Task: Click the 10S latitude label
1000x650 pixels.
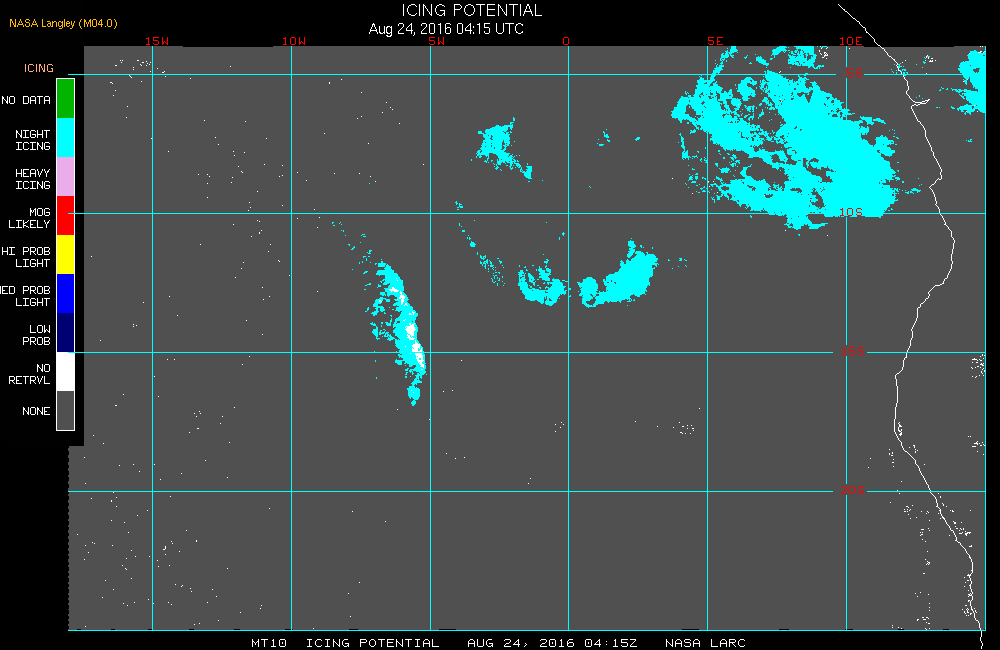Action: 851,212
